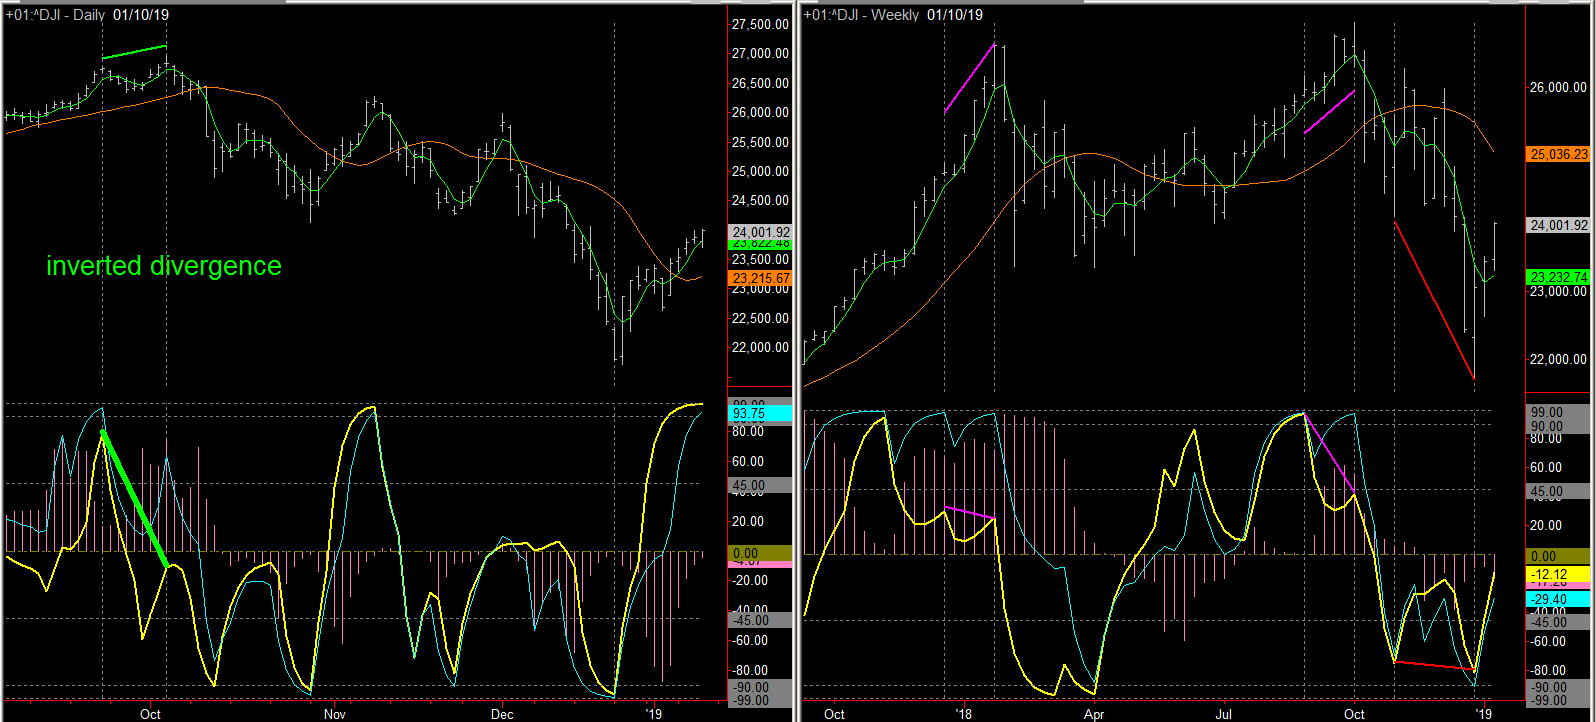Click the 'Oct' label on Daily time axis
This screenshot has height=722, width=1596.
pos(151,714)
